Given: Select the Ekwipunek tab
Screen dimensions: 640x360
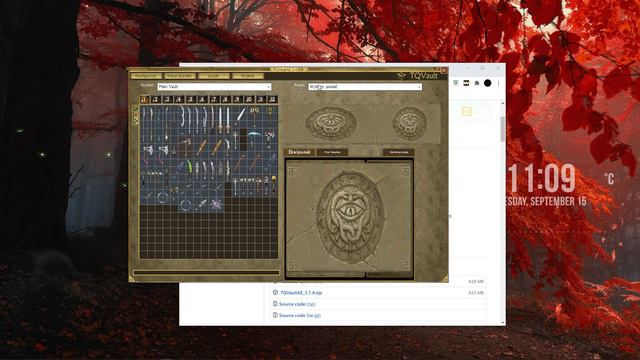Looking at the screenshot, I should click(299, 152).
